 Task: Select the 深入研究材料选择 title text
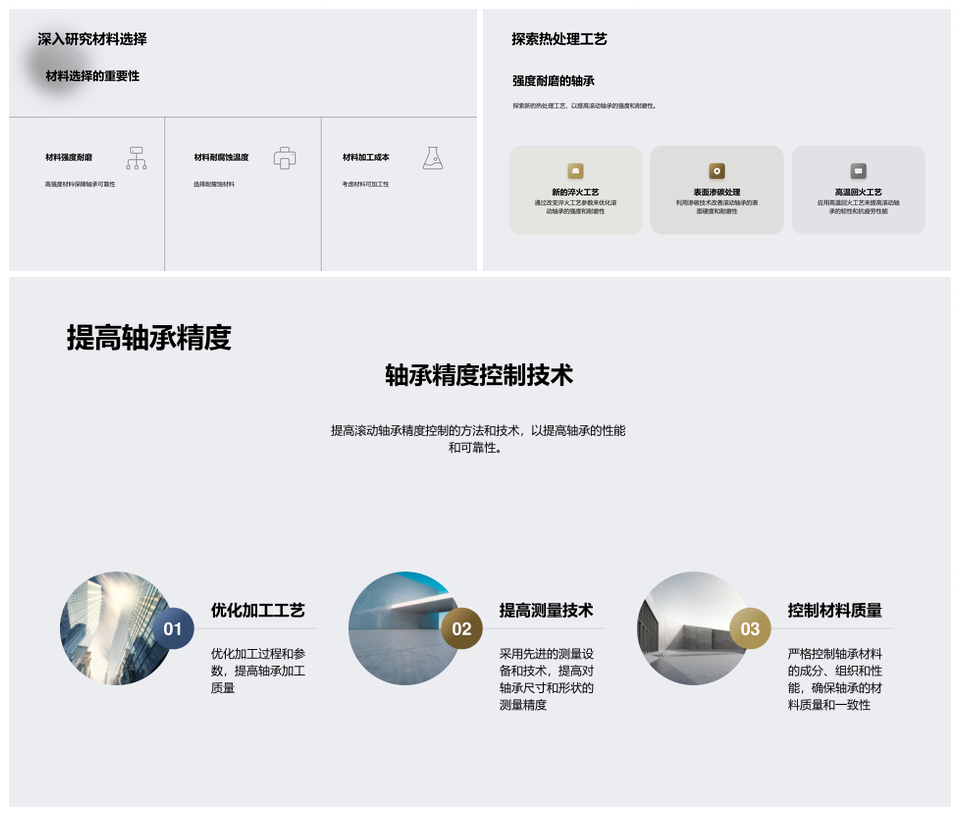click(92, 39)
